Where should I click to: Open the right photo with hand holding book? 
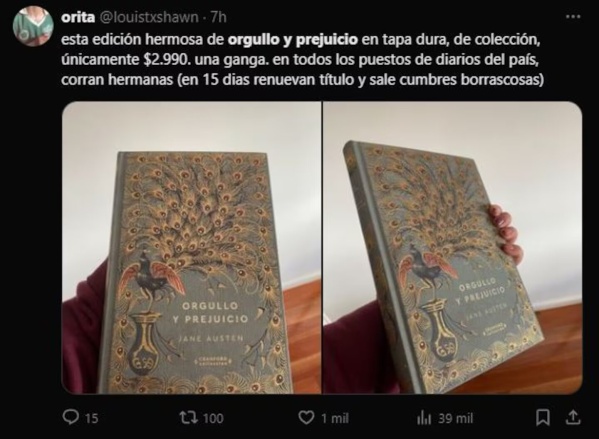pos(453,248)
